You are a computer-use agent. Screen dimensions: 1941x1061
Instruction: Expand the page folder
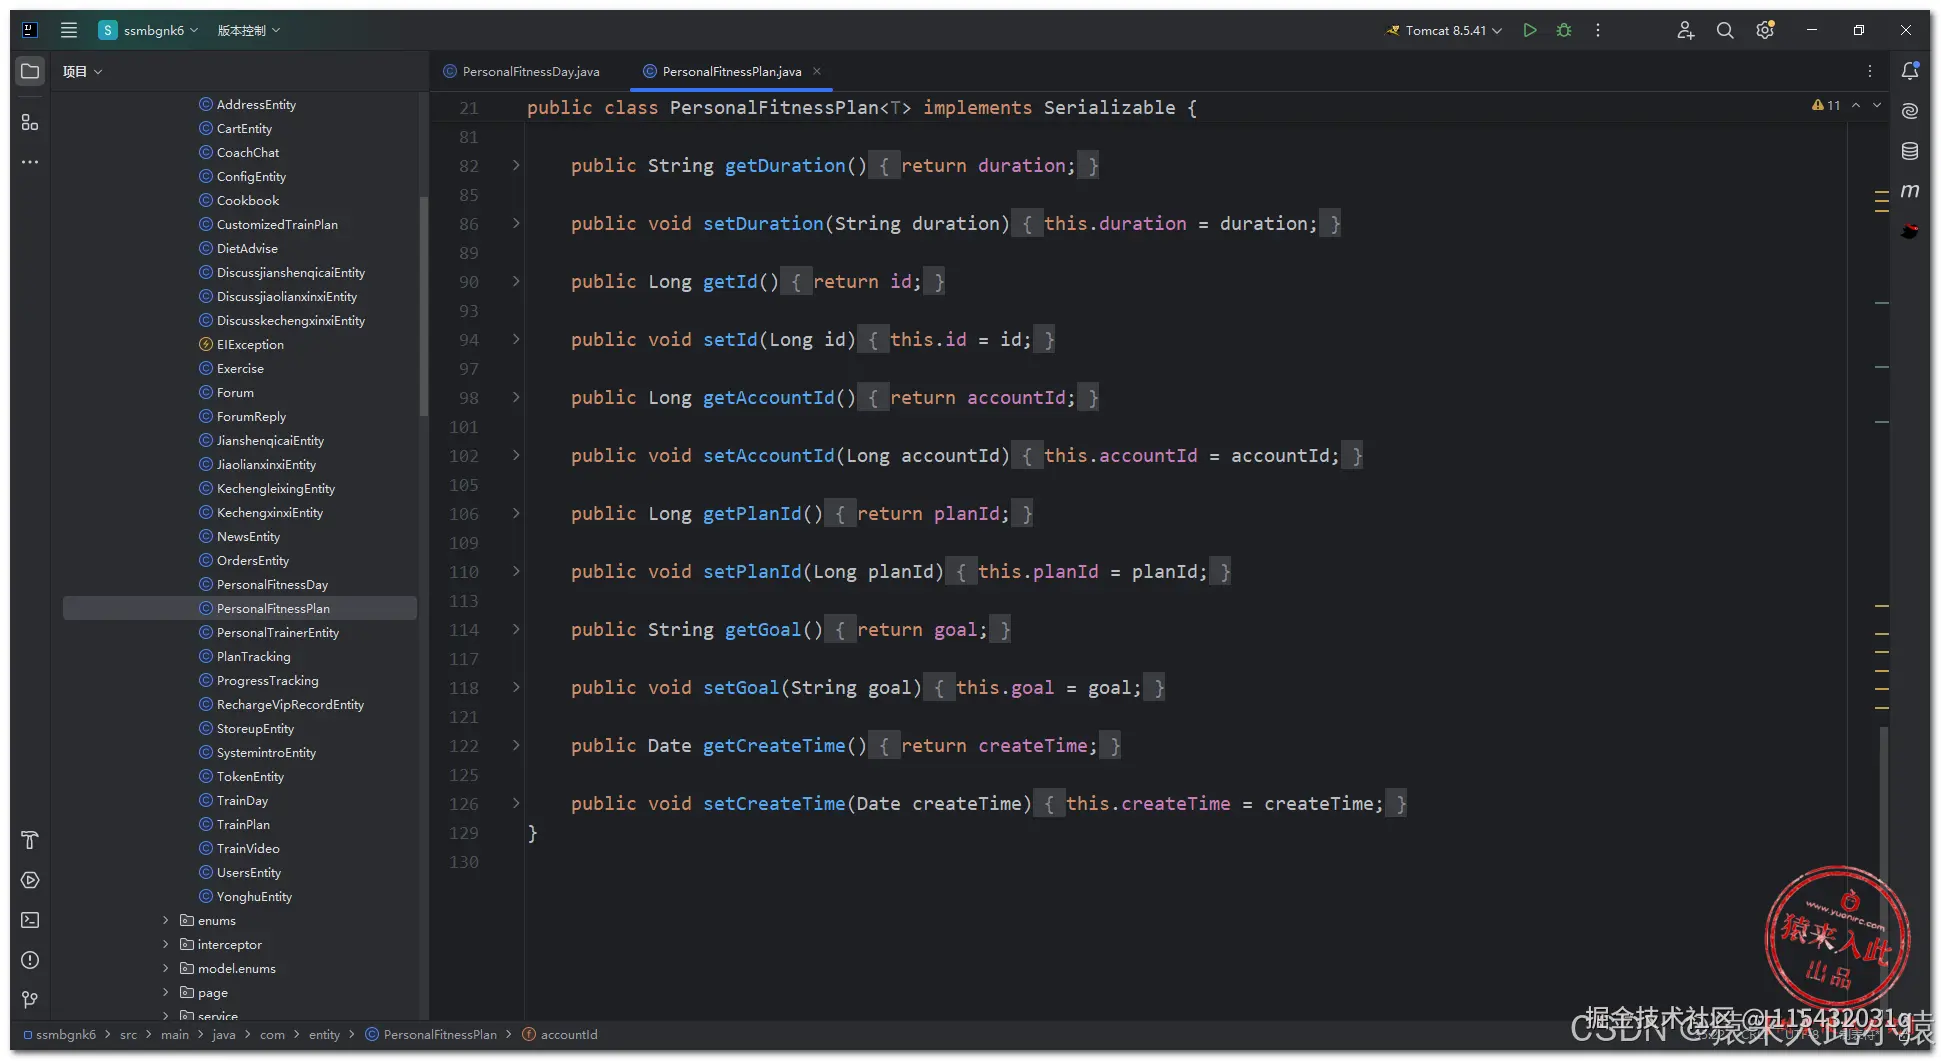point(166,992)
